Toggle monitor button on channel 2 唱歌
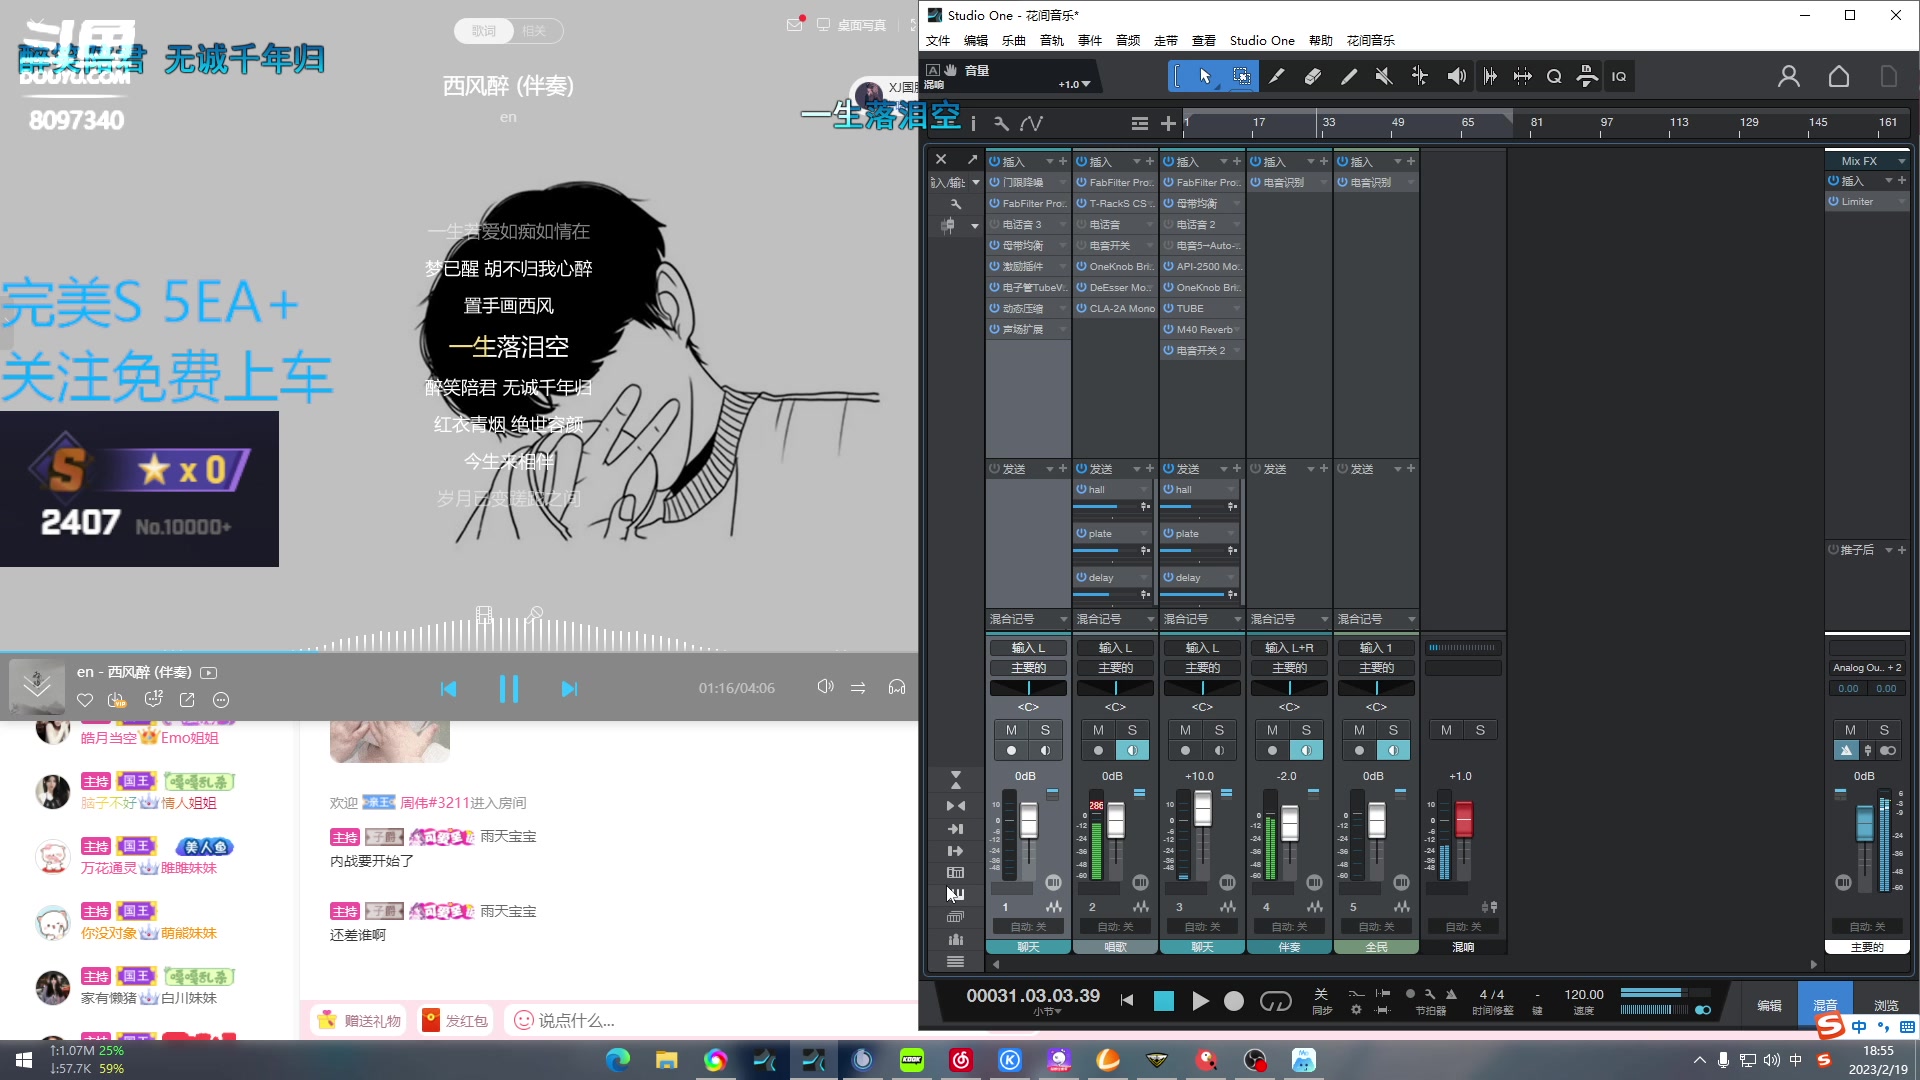The image size is (1920, 1080). [1132, 750]
